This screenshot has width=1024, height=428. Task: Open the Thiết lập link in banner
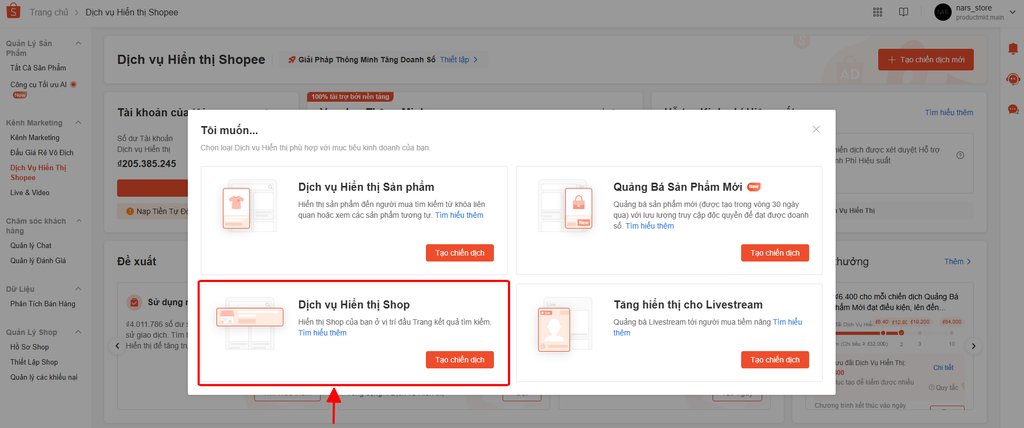point(458,59)
